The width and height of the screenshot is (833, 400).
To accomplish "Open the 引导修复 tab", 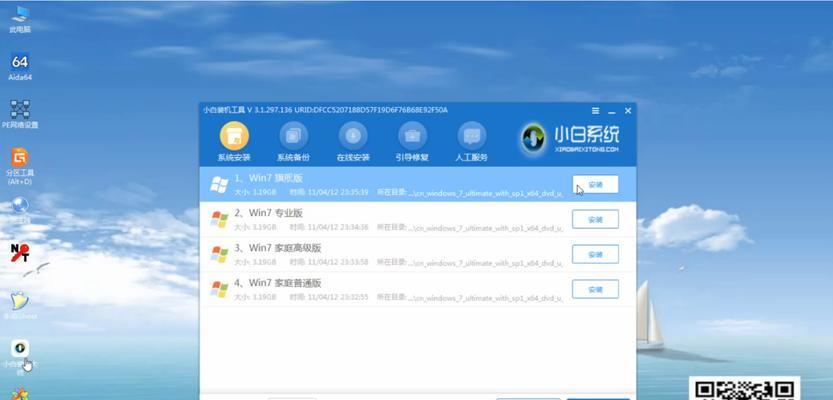I will (x=412, y=142).
